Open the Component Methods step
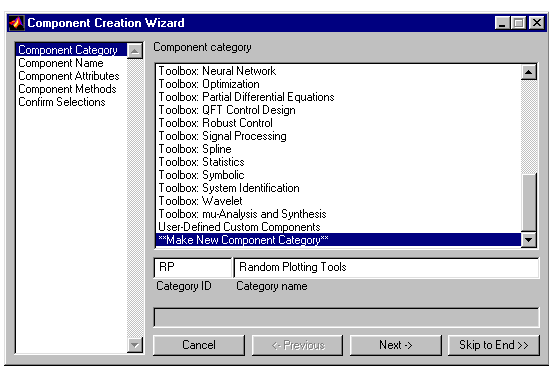 click(x=67, y=89)
